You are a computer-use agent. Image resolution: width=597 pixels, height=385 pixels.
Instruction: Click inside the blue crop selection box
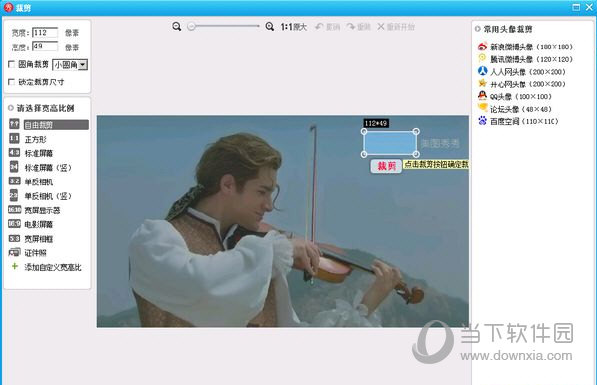click(390, 143)
